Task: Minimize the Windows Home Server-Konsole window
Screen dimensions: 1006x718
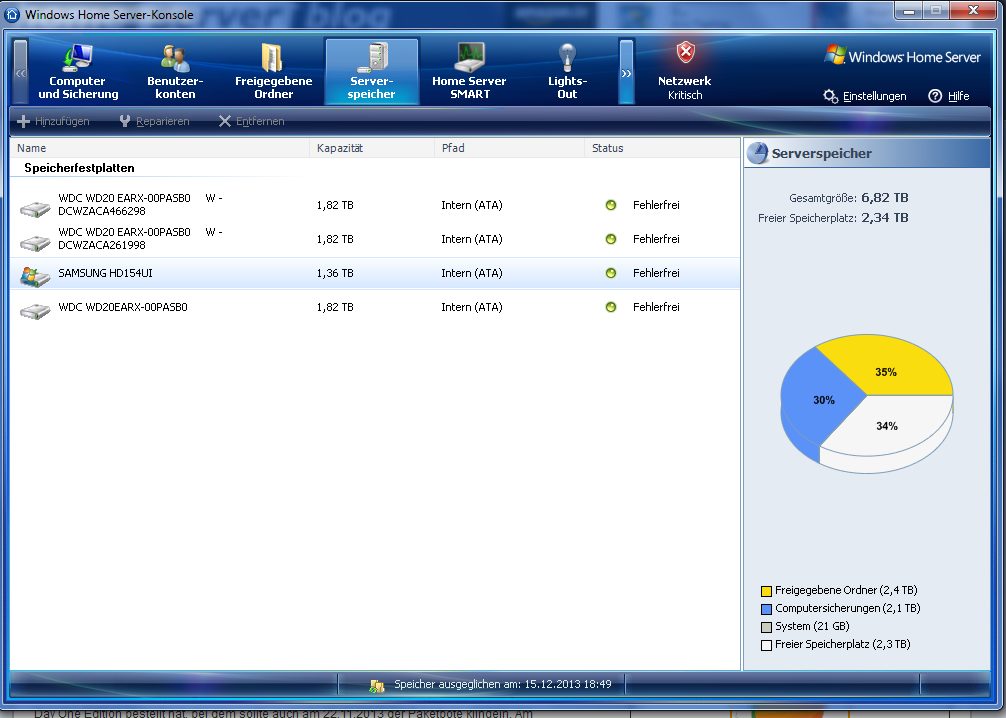Action: pyautogui.click(x=908, y=10)
